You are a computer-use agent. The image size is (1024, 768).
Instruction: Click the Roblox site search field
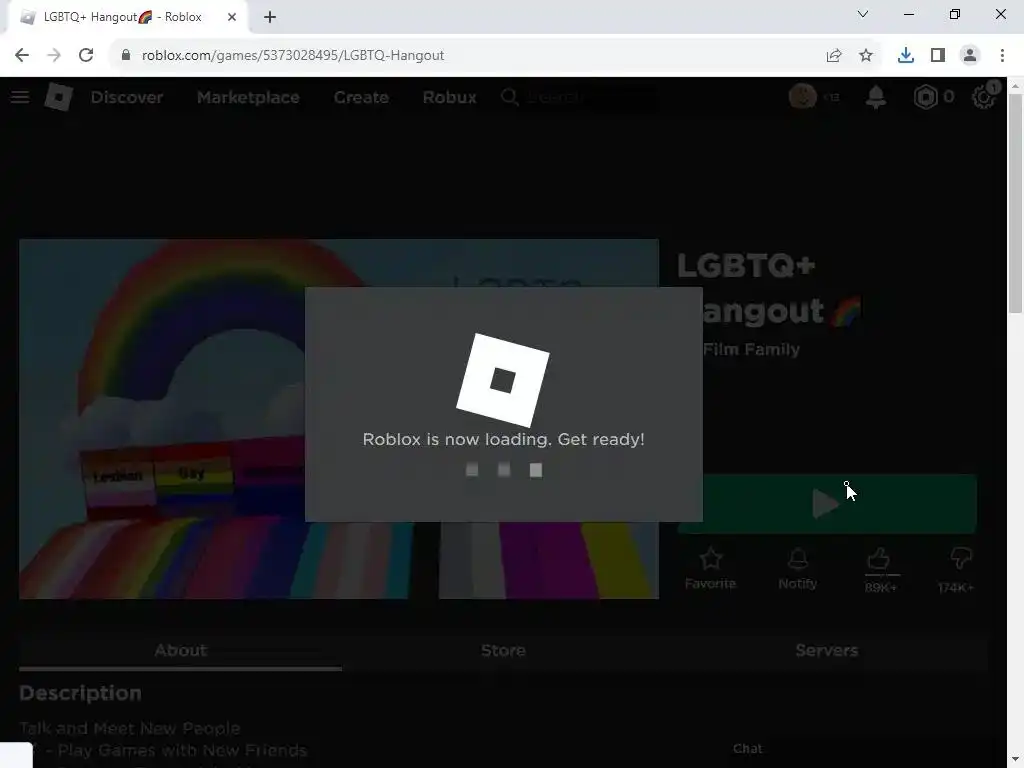click(579, 97)
